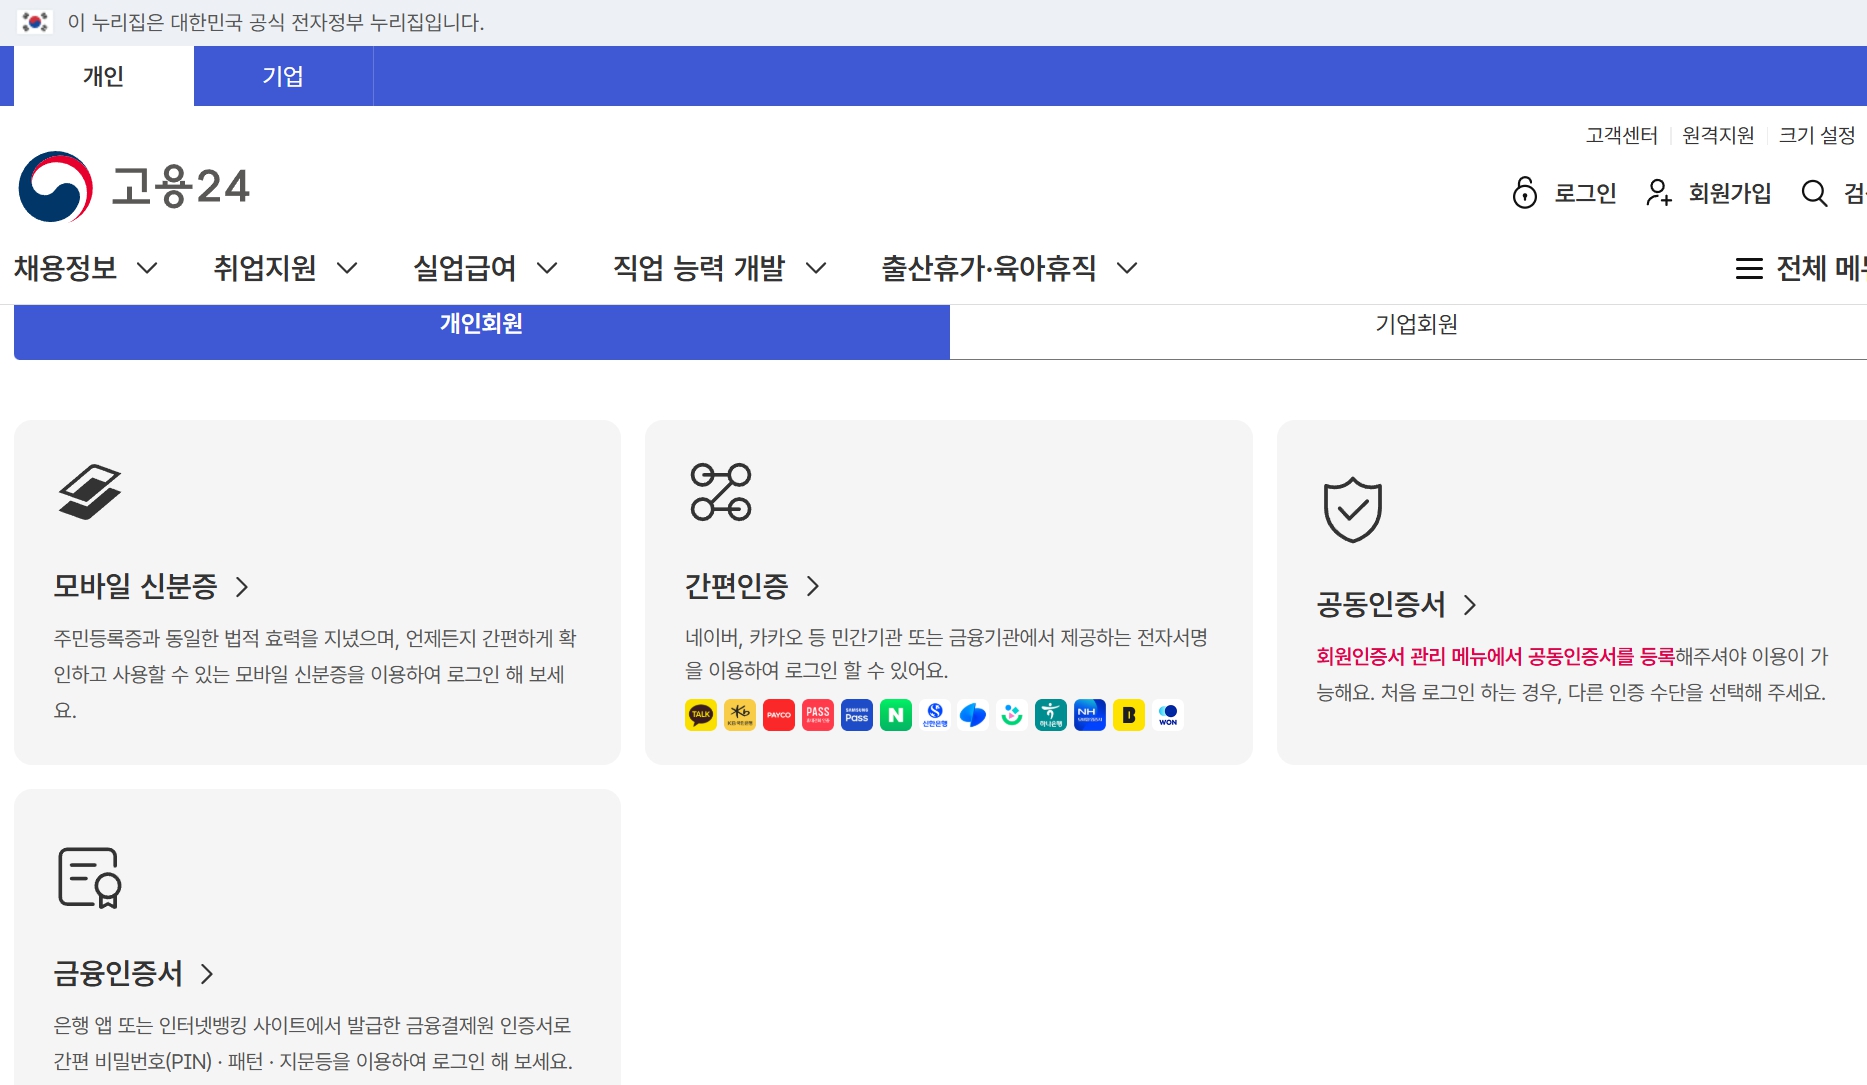1867x1085 pixels.
Task: Choose the PAYCO sign-in icon
Action: 779,715
